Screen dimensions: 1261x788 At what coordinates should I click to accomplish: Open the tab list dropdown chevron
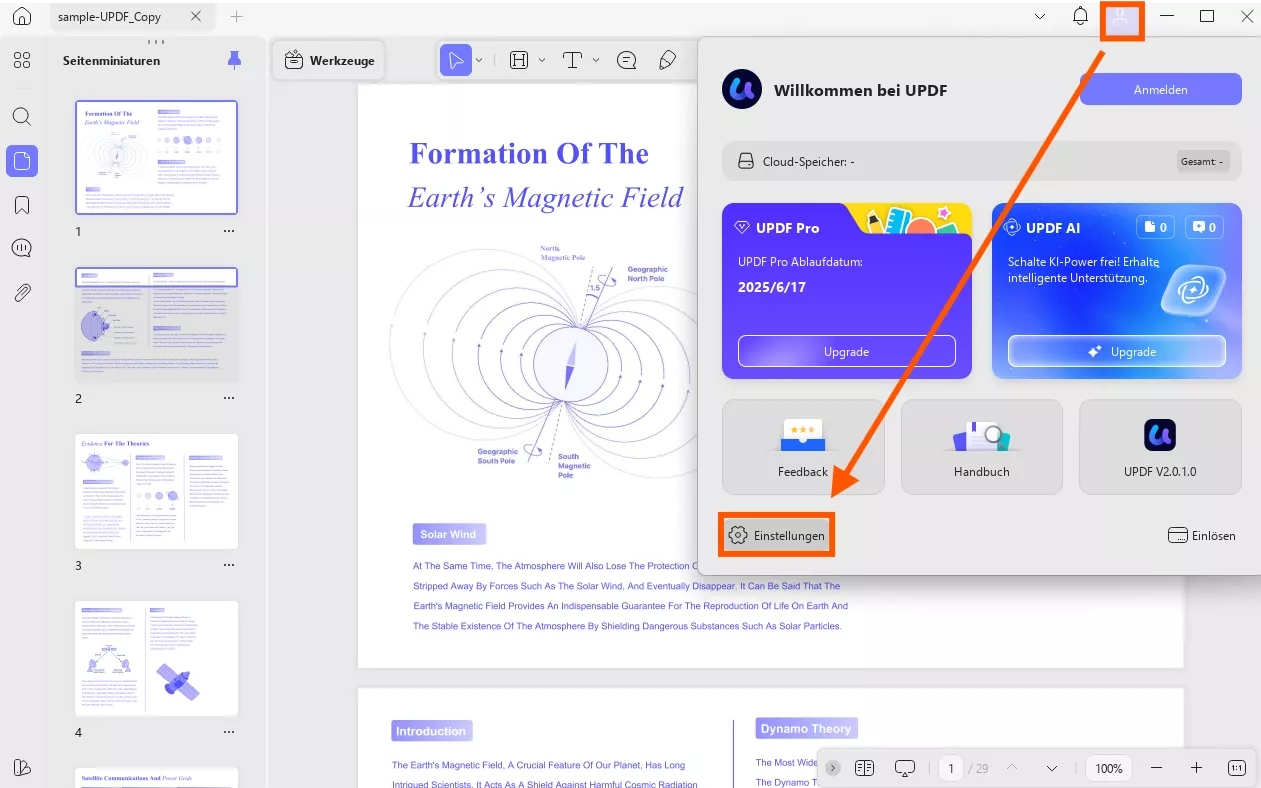[1040, 16]
